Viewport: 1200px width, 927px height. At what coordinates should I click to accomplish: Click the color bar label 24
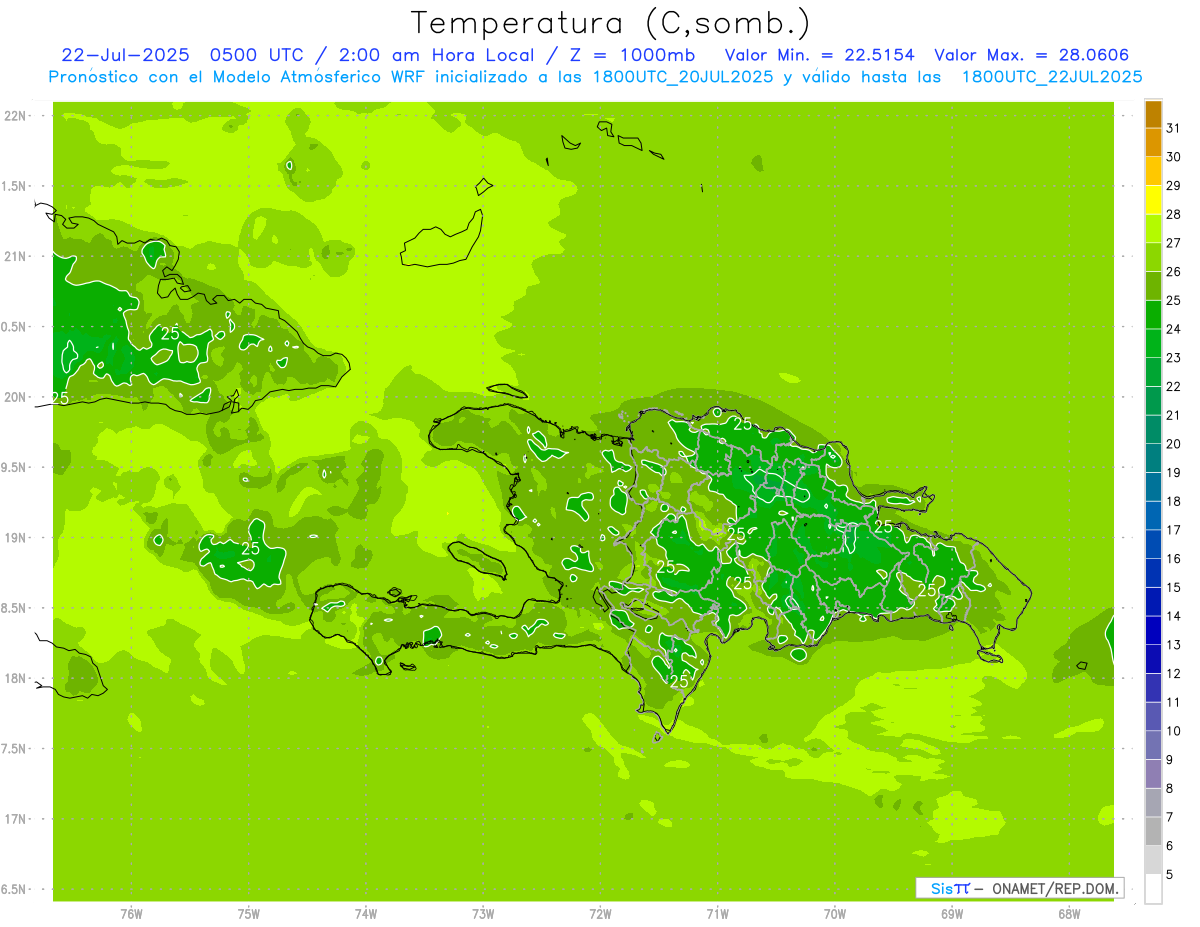1173,329
